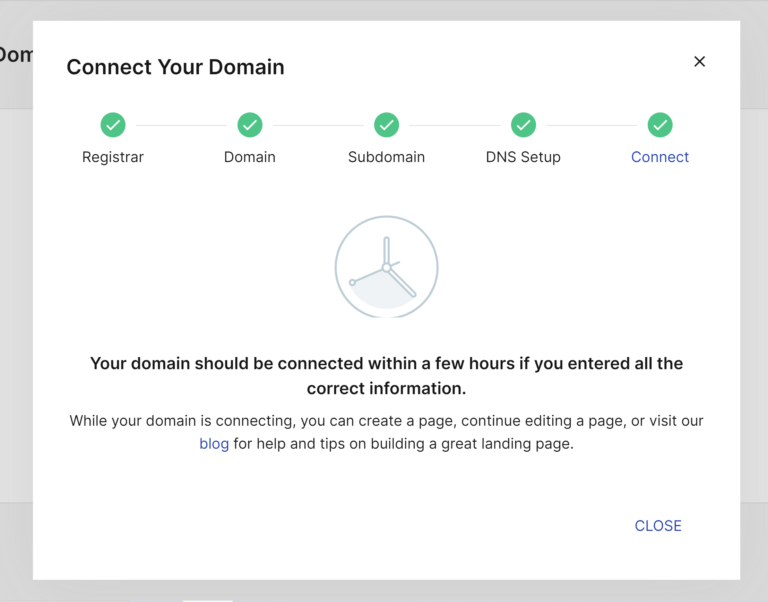The width and height of the screenshot is (768, 602).
Task: Click the 'While your domain is connecting' text
Action: tap(386, 432)
